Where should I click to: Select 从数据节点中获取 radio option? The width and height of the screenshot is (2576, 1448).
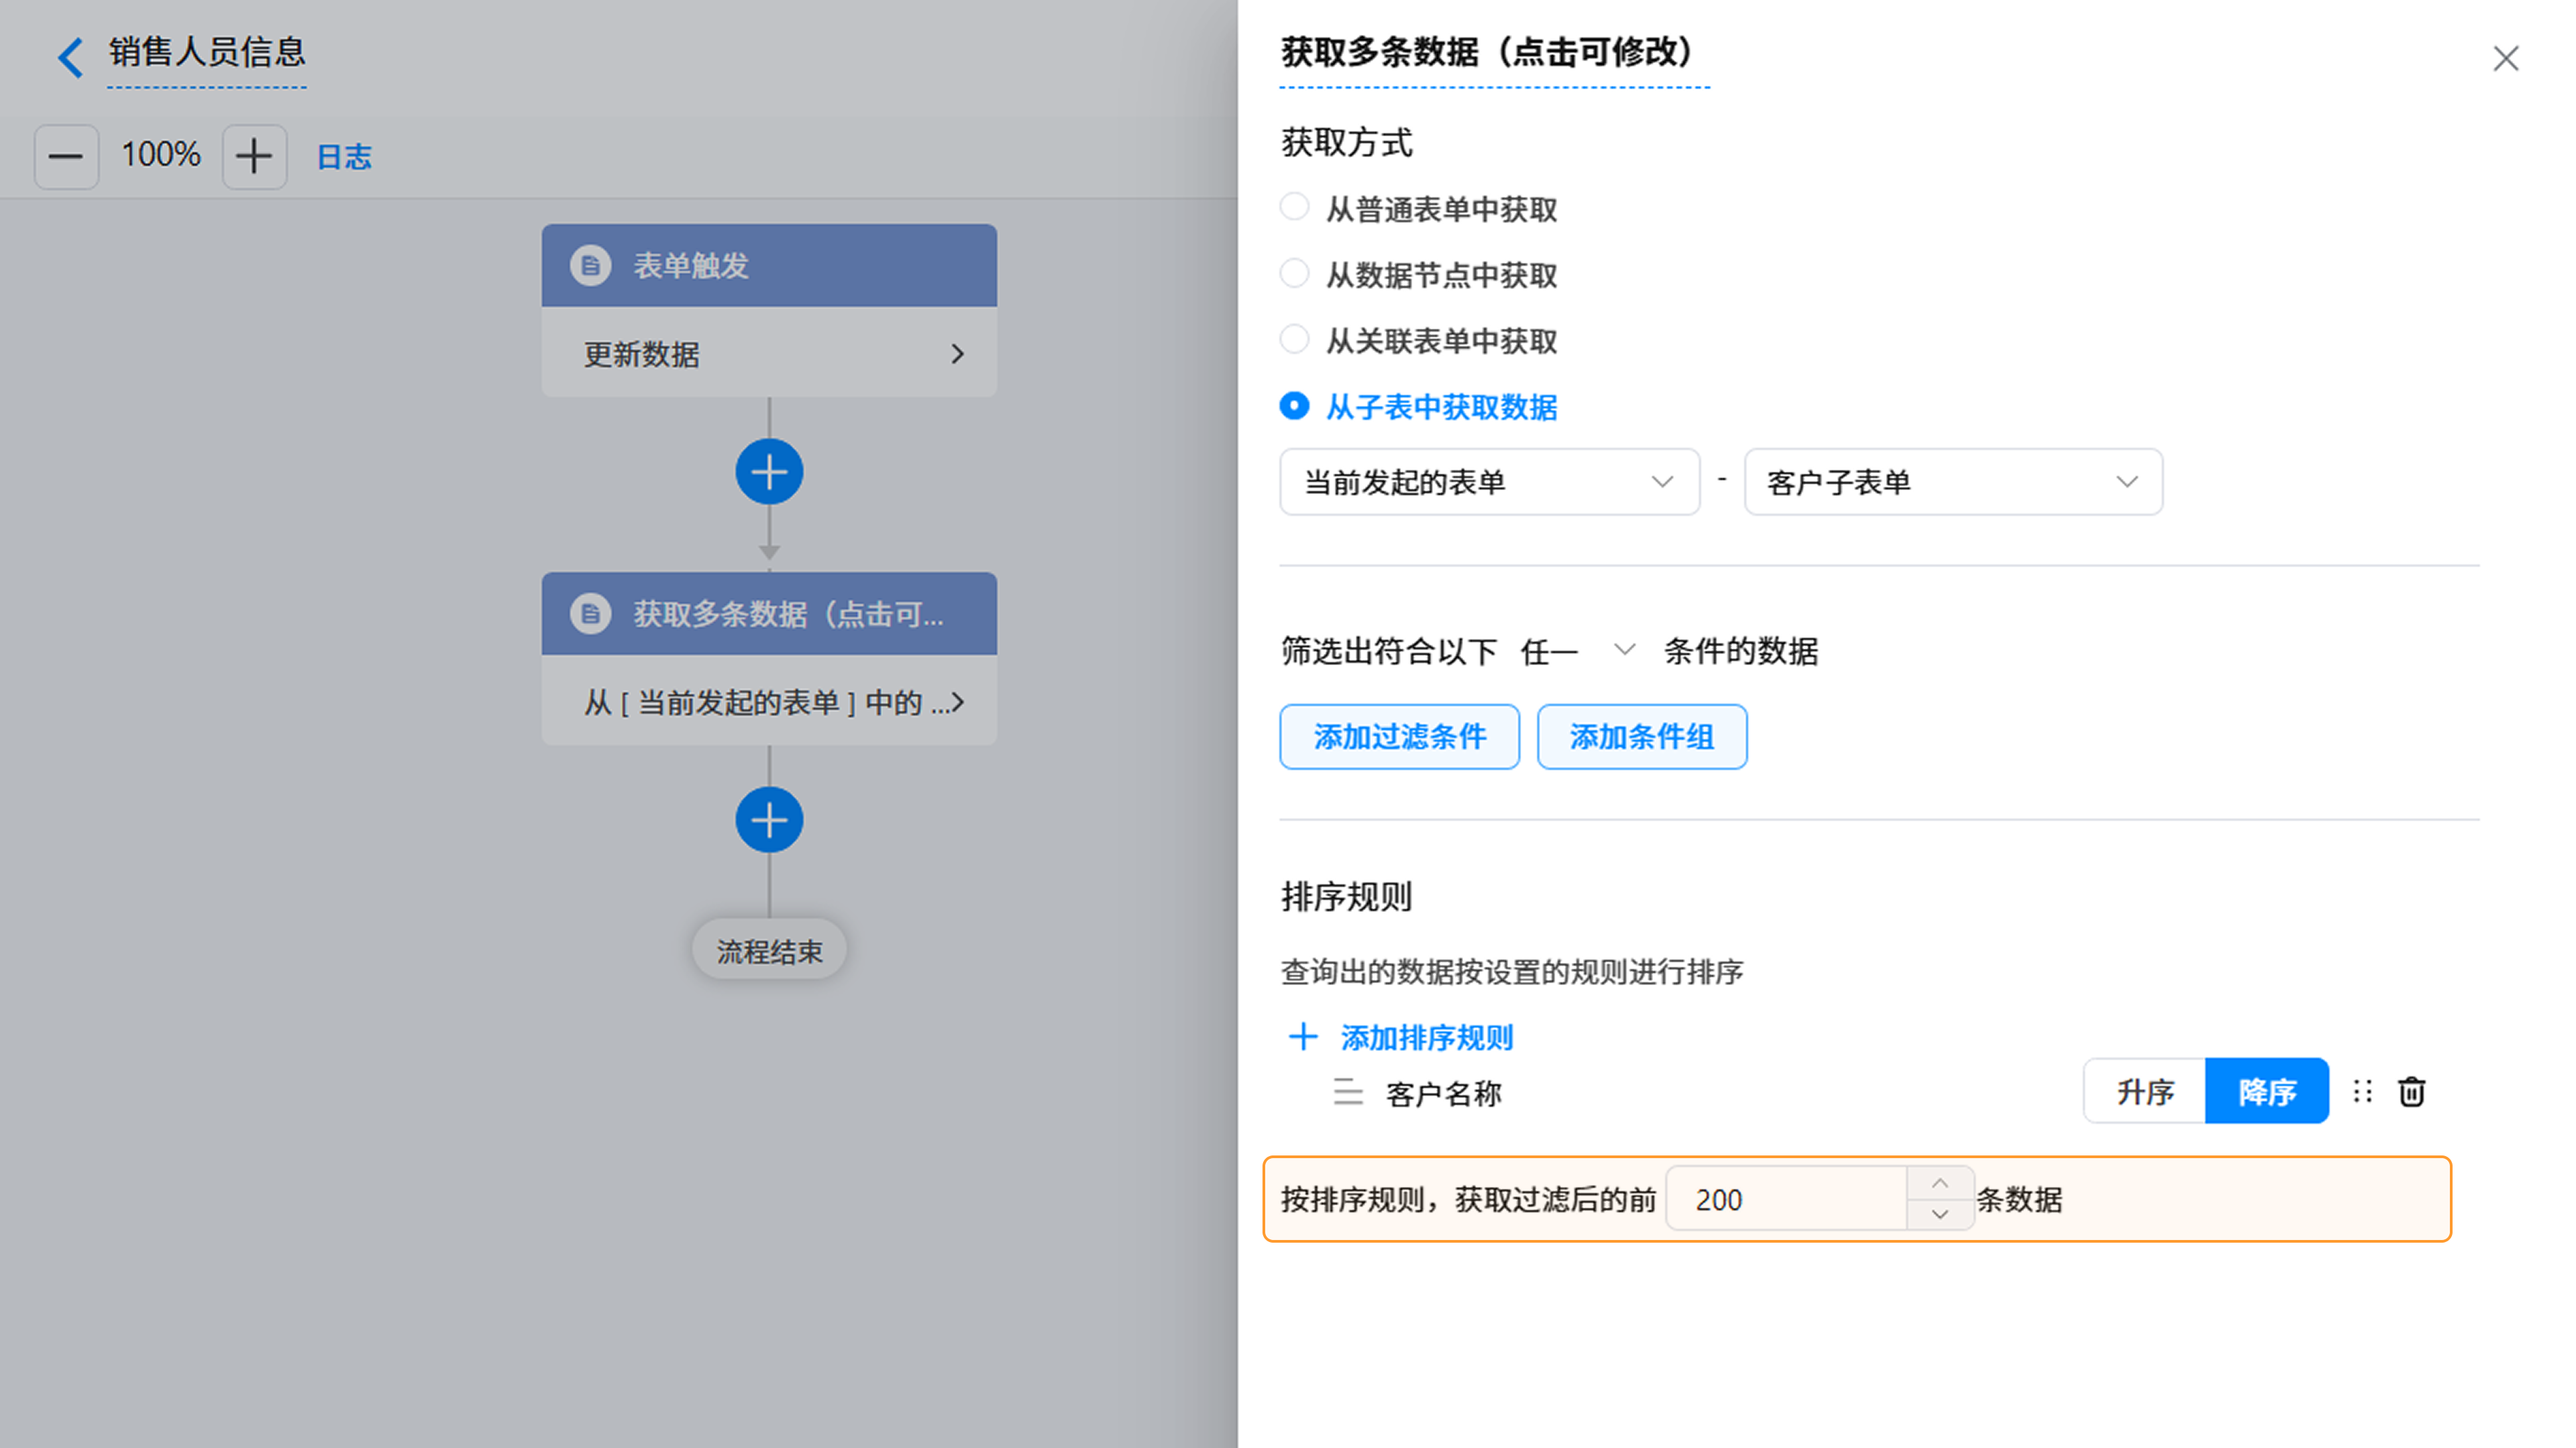[1294, 273]
